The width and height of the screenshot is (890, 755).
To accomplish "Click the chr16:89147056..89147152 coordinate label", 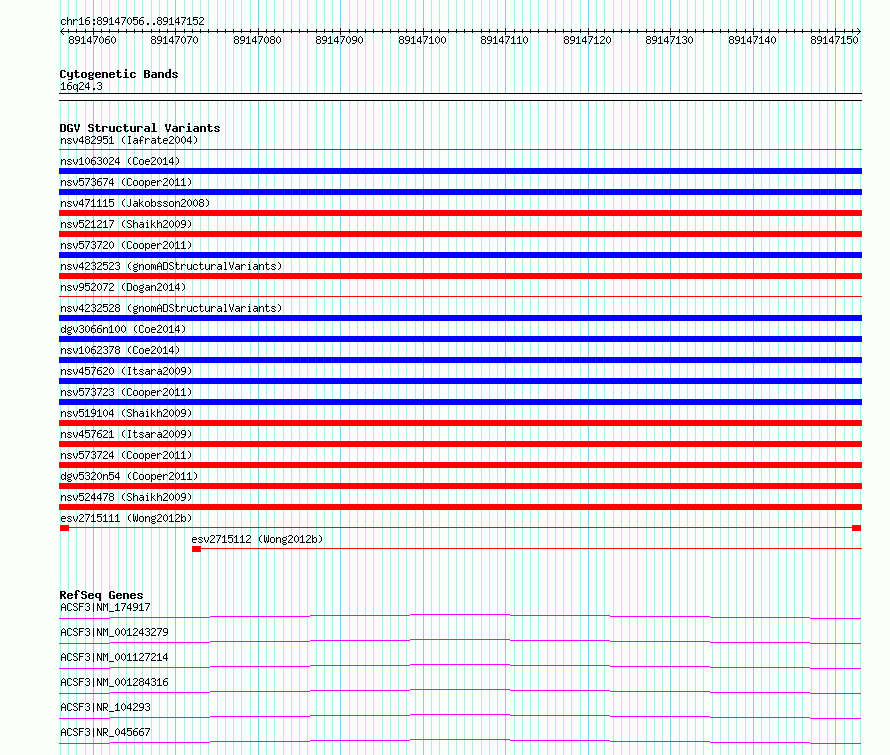I will tap(132, 21).
